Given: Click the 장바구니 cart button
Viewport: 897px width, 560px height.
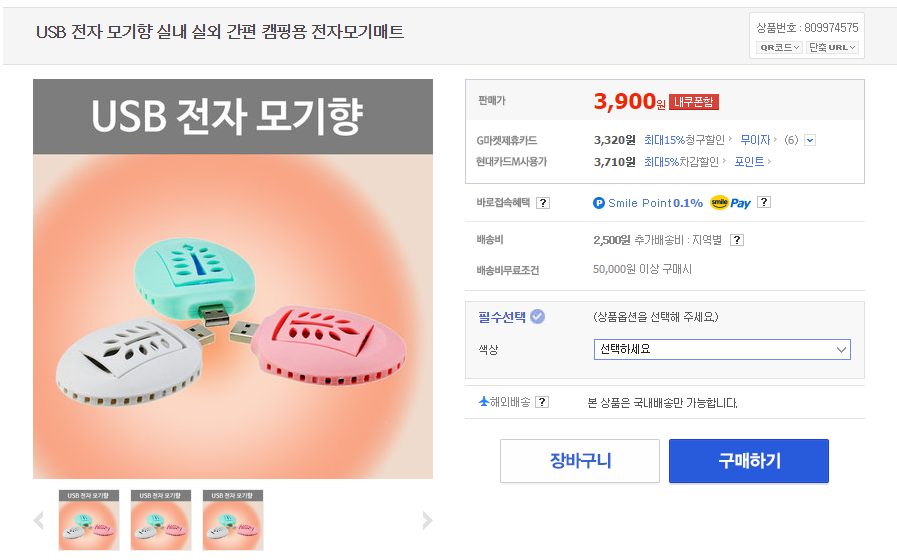Looking at the screenshot, I should [580, 461].
